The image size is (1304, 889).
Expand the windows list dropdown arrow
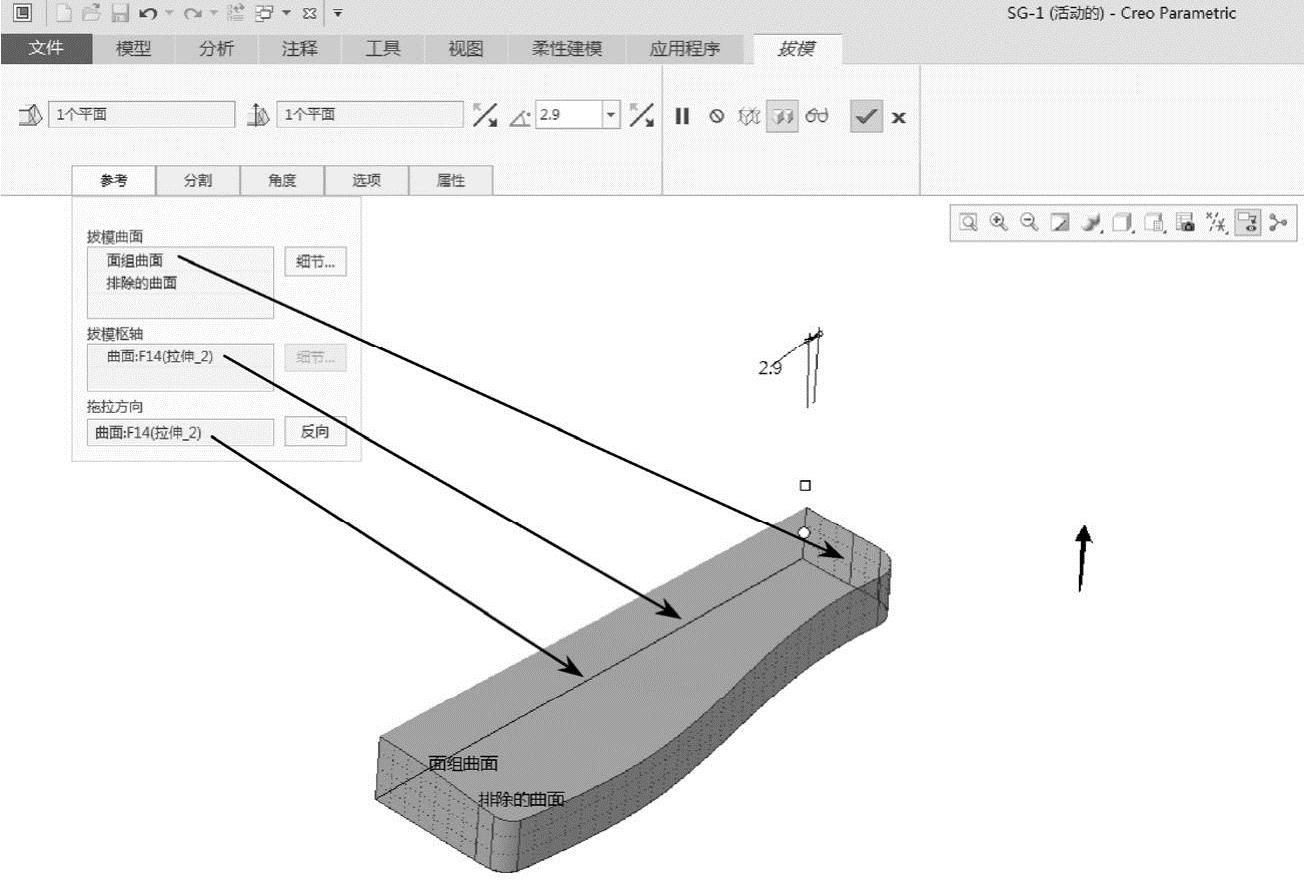pyautogui.click(x=286, y=14)
